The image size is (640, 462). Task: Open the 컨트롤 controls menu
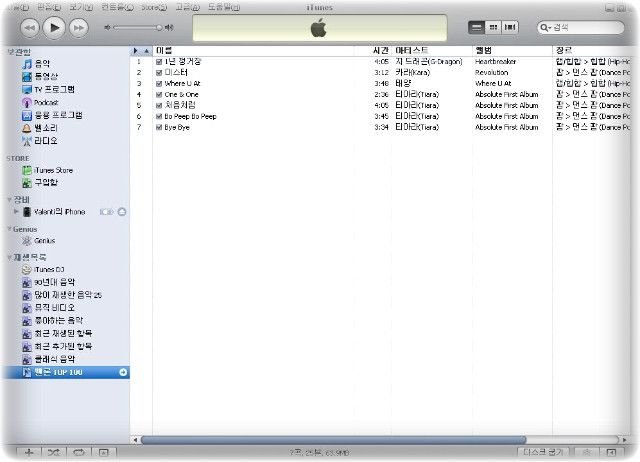click(117, 7)
